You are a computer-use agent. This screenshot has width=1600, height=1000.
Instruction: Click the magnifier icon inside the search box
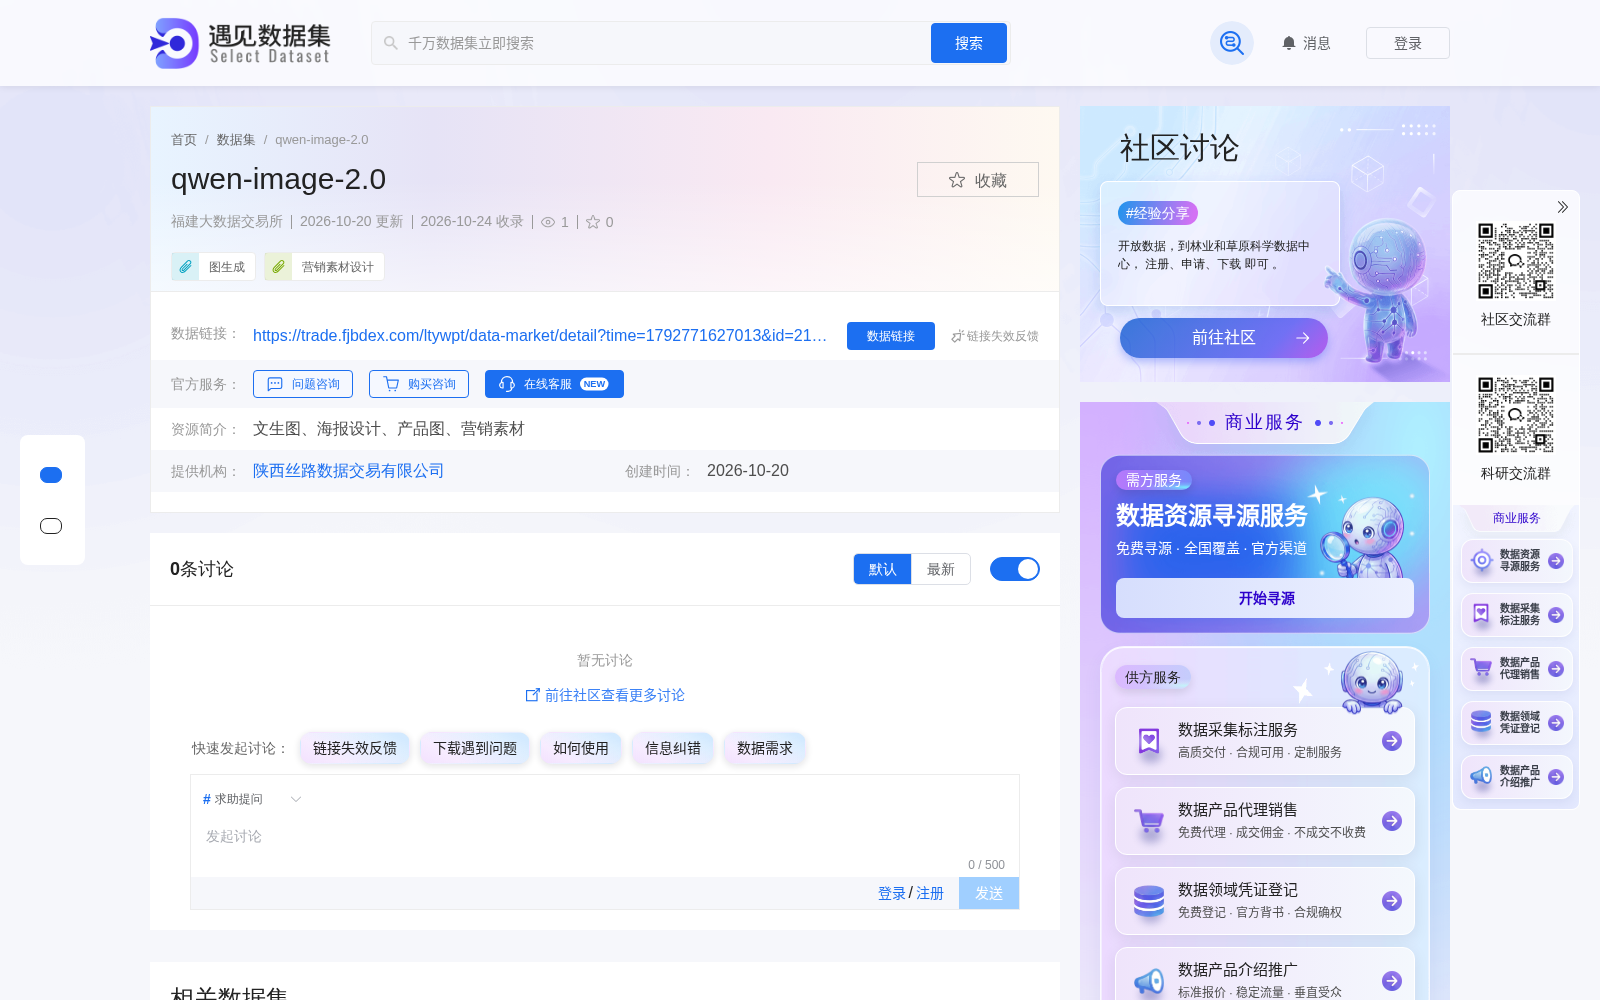[x=391, y=43]
